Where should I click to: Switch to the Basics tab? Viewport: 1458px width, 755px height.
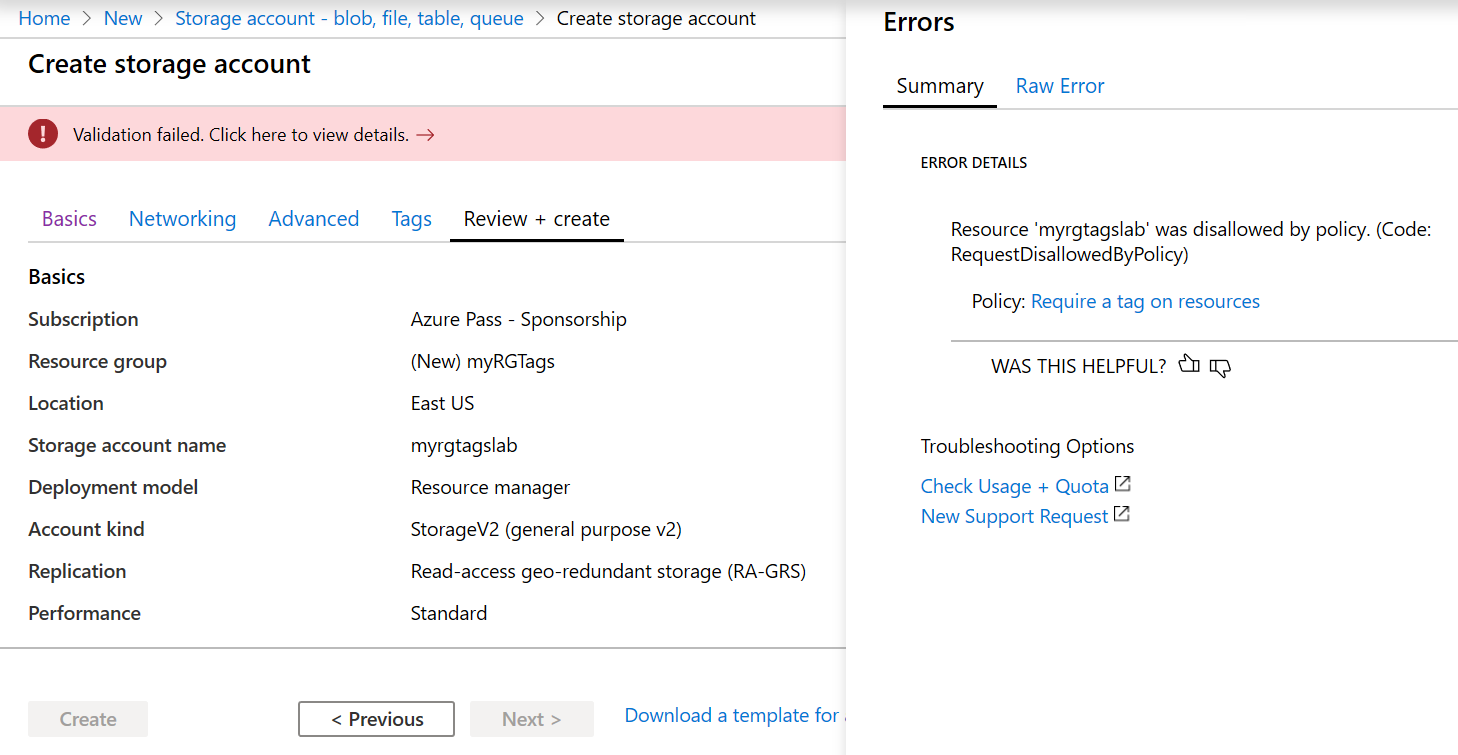(x=68, y=218)
